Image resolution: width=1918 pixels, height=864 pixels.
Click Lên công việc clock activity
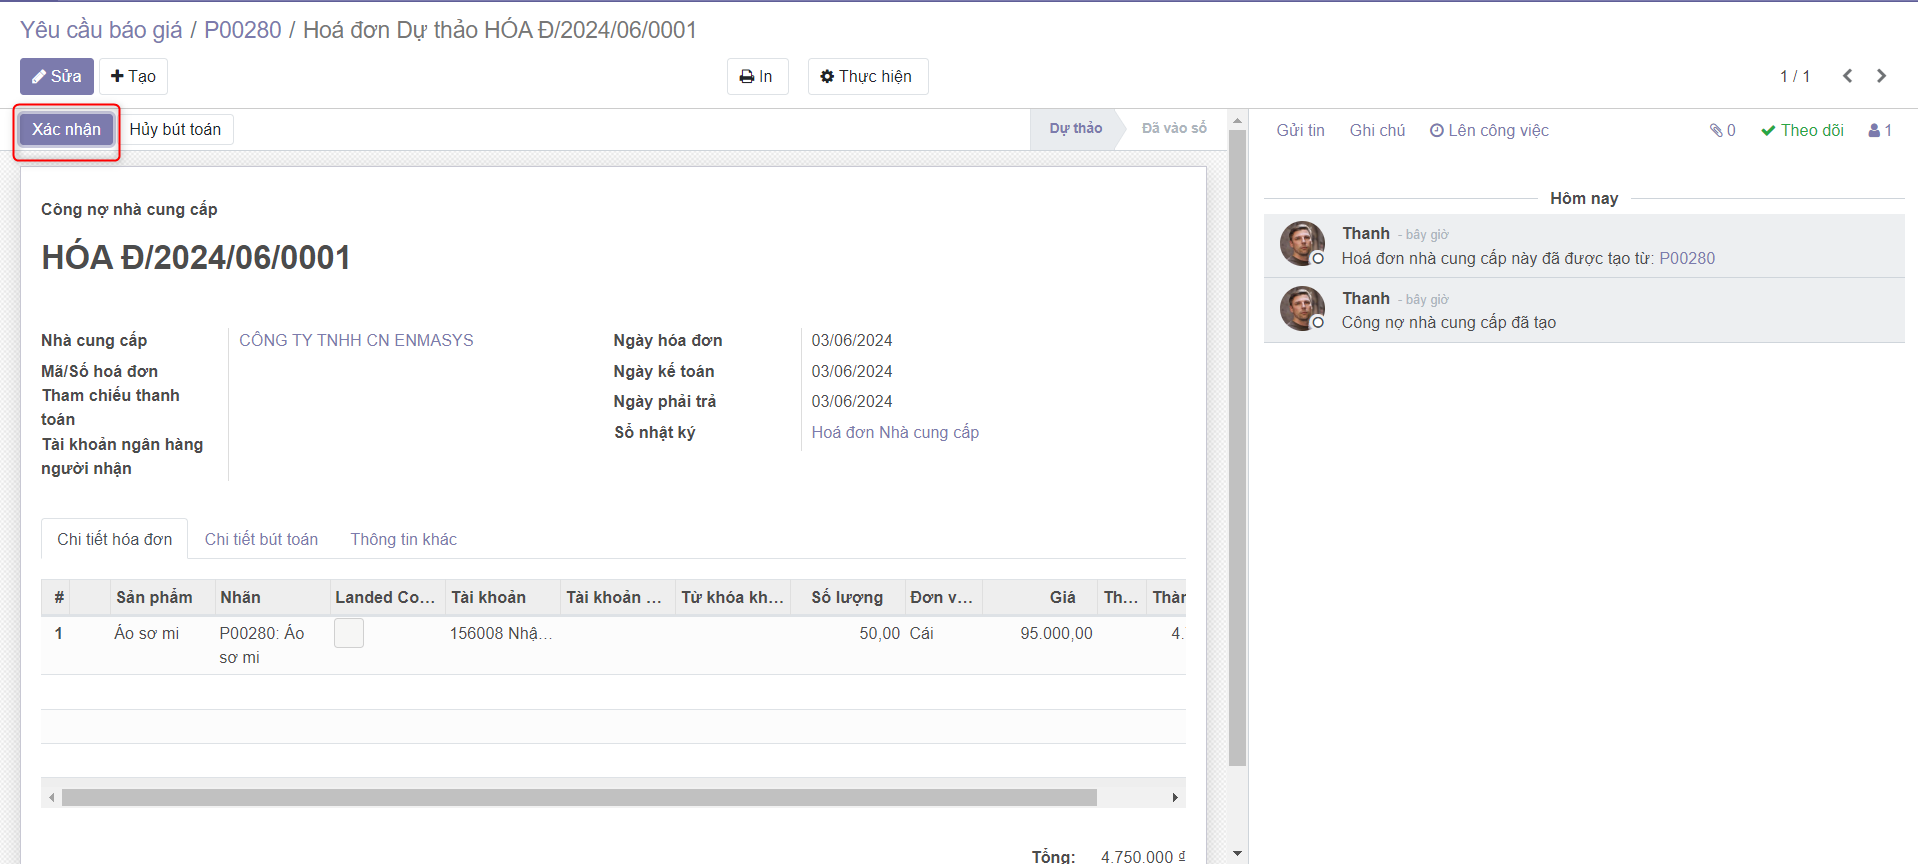[x=1488, y=130]
